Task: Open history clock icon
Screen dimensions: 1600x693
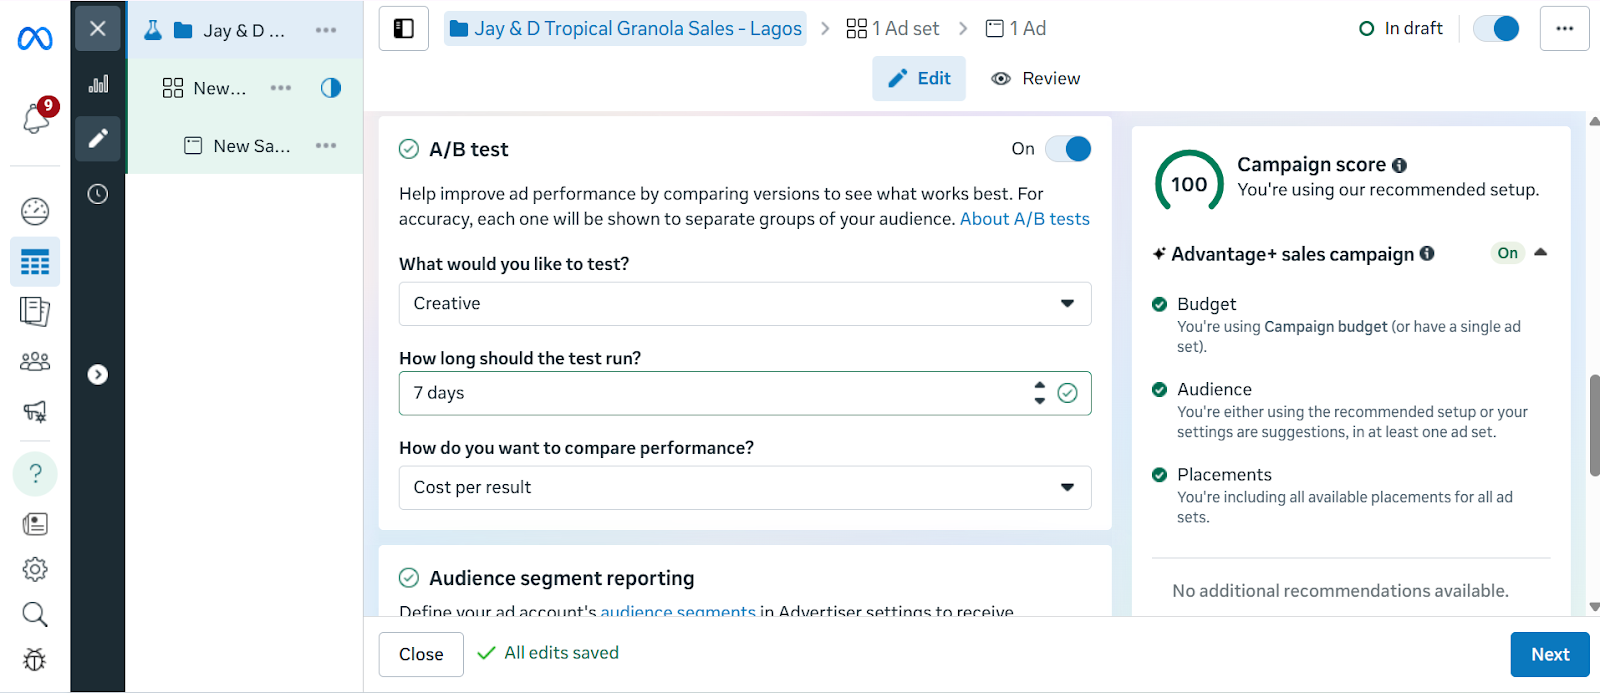Action: pyautogui.click(x=98, y=194)
